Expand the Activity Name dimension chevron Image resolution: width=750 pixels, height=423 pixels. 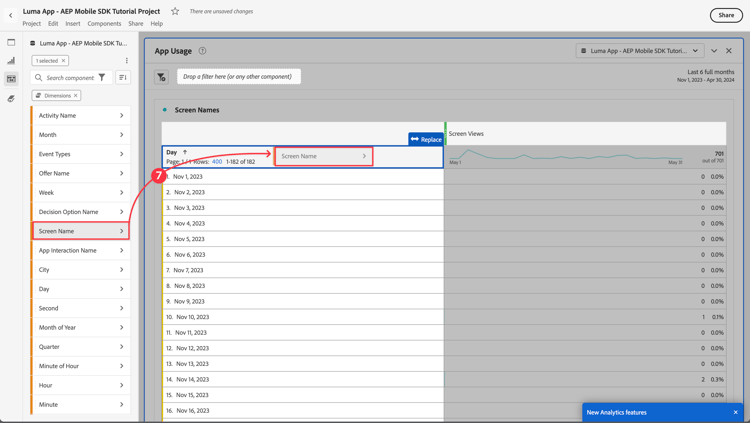click(x=121, y=116)
